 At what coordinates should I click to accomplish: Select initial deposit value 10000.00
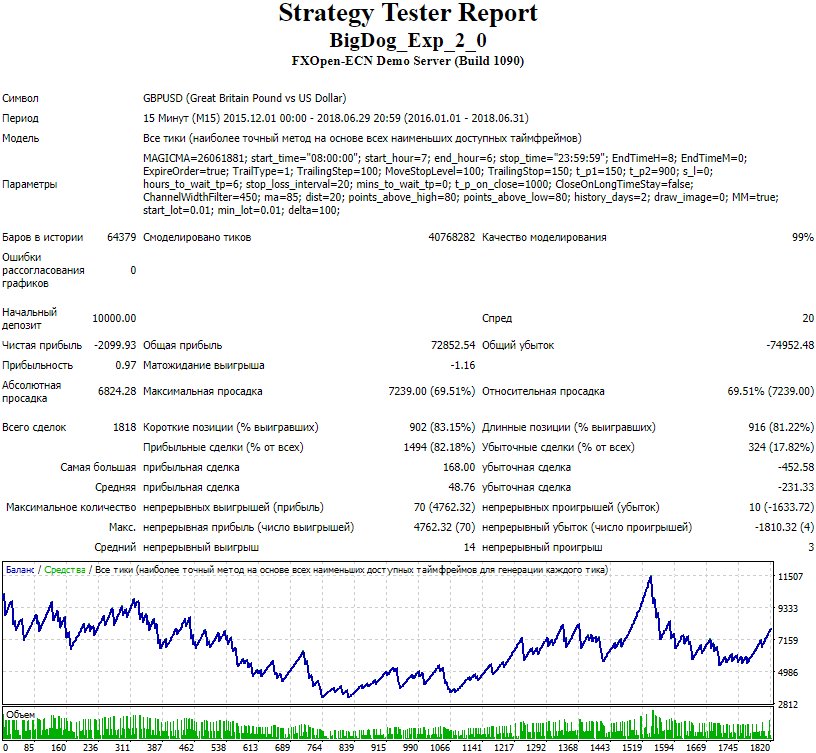(x=114, y=318)
